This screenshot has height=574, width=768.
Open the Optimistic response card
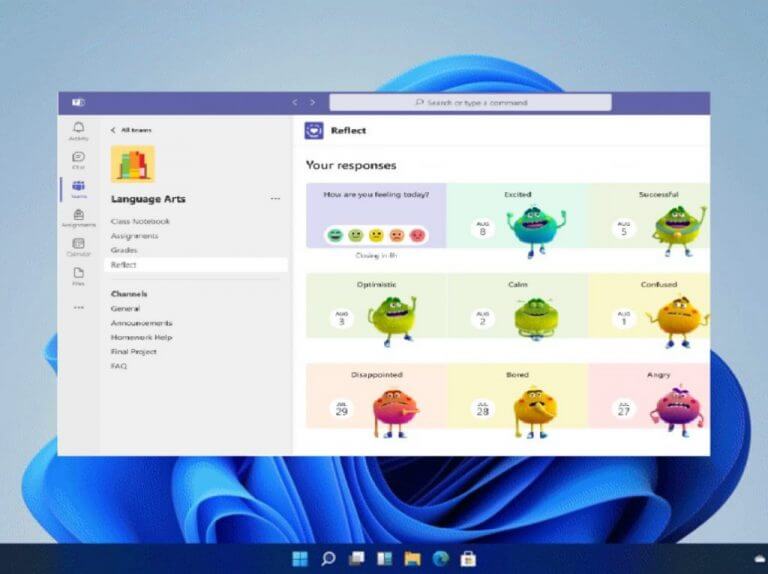coord(377,306)
